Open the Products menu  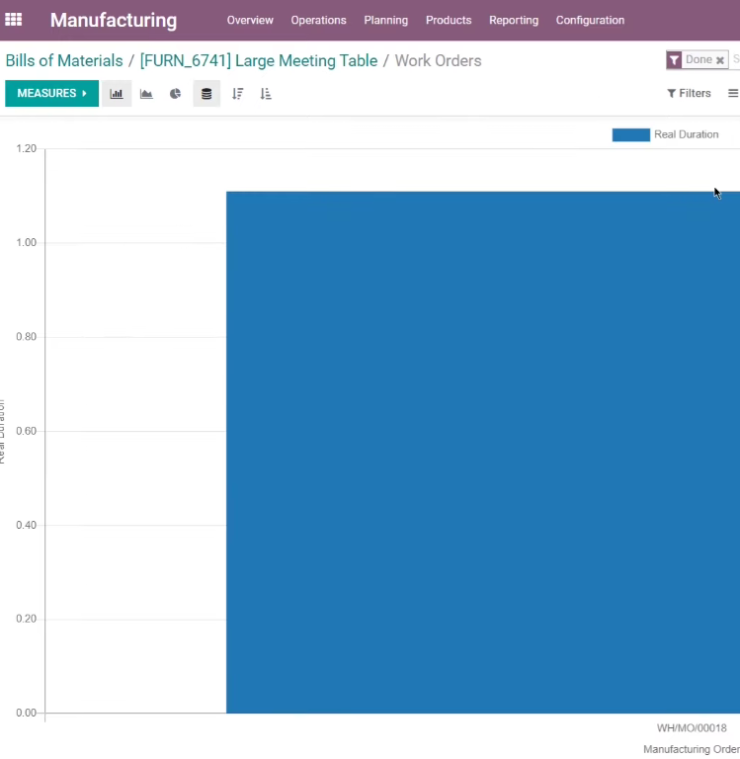tap(449, 20)
